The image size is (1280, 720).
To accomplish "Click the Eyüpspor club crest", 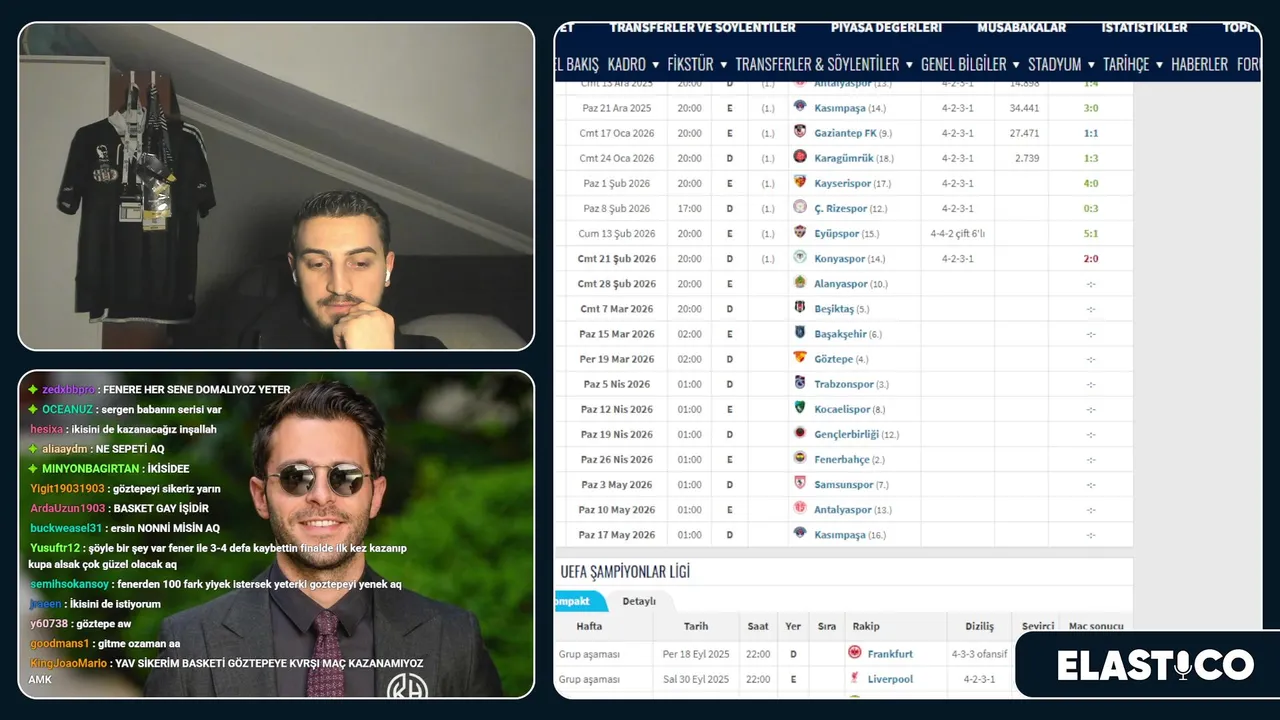I will pyautogui.click(x=800, y=232).
